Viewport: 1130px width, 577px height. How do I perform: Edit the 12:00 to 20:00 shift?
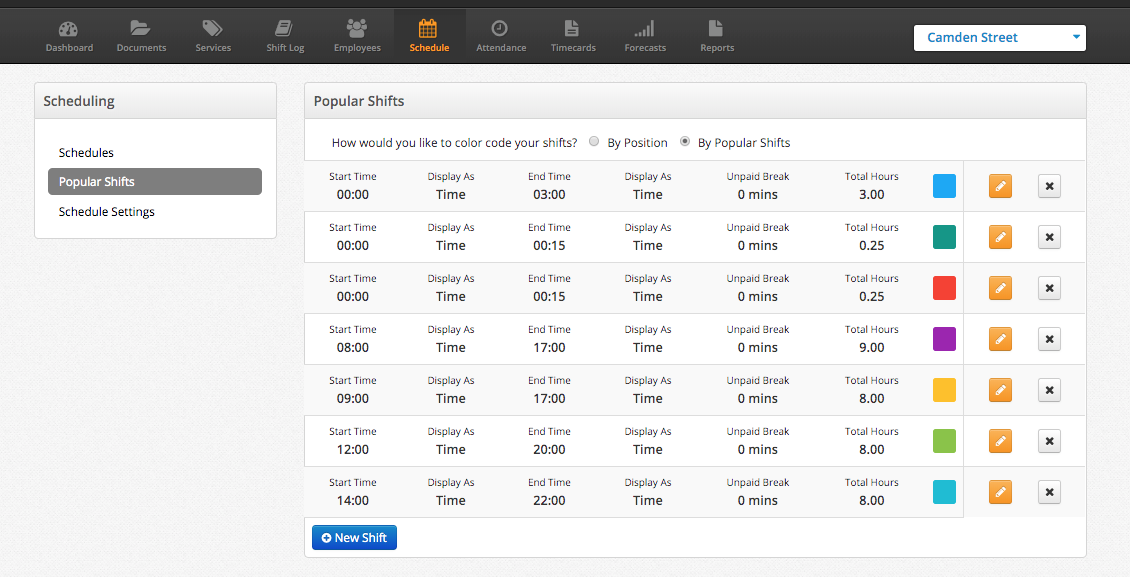click(x=1000, y=441)
